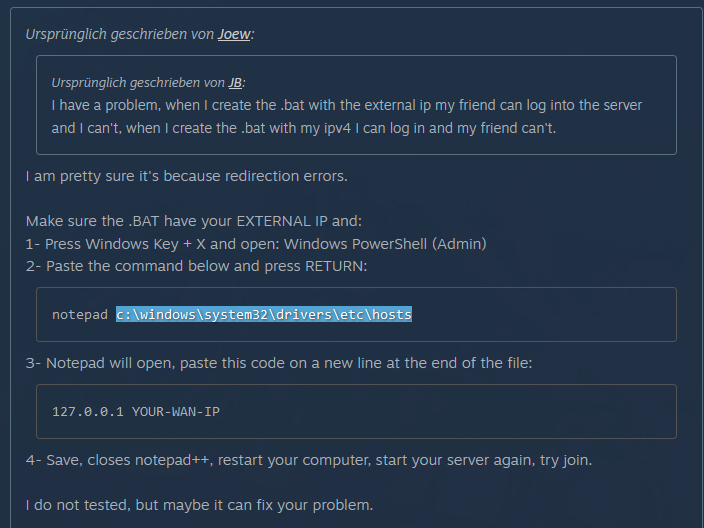Click step 3 'Notepad will open' line
The width and height of the screenshot is (704, 528).
pos(279,363)
